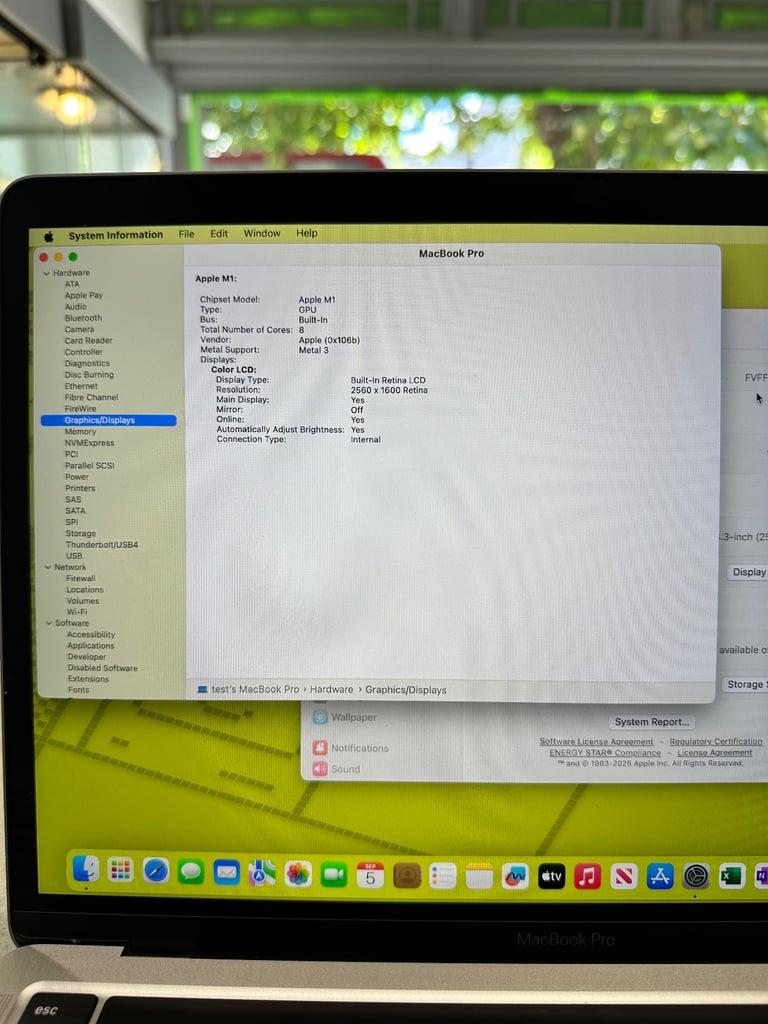The height and width of the screenshot is (1024, 768).
Task: Launch Excel from the Dock
Action: pos(731,876)
